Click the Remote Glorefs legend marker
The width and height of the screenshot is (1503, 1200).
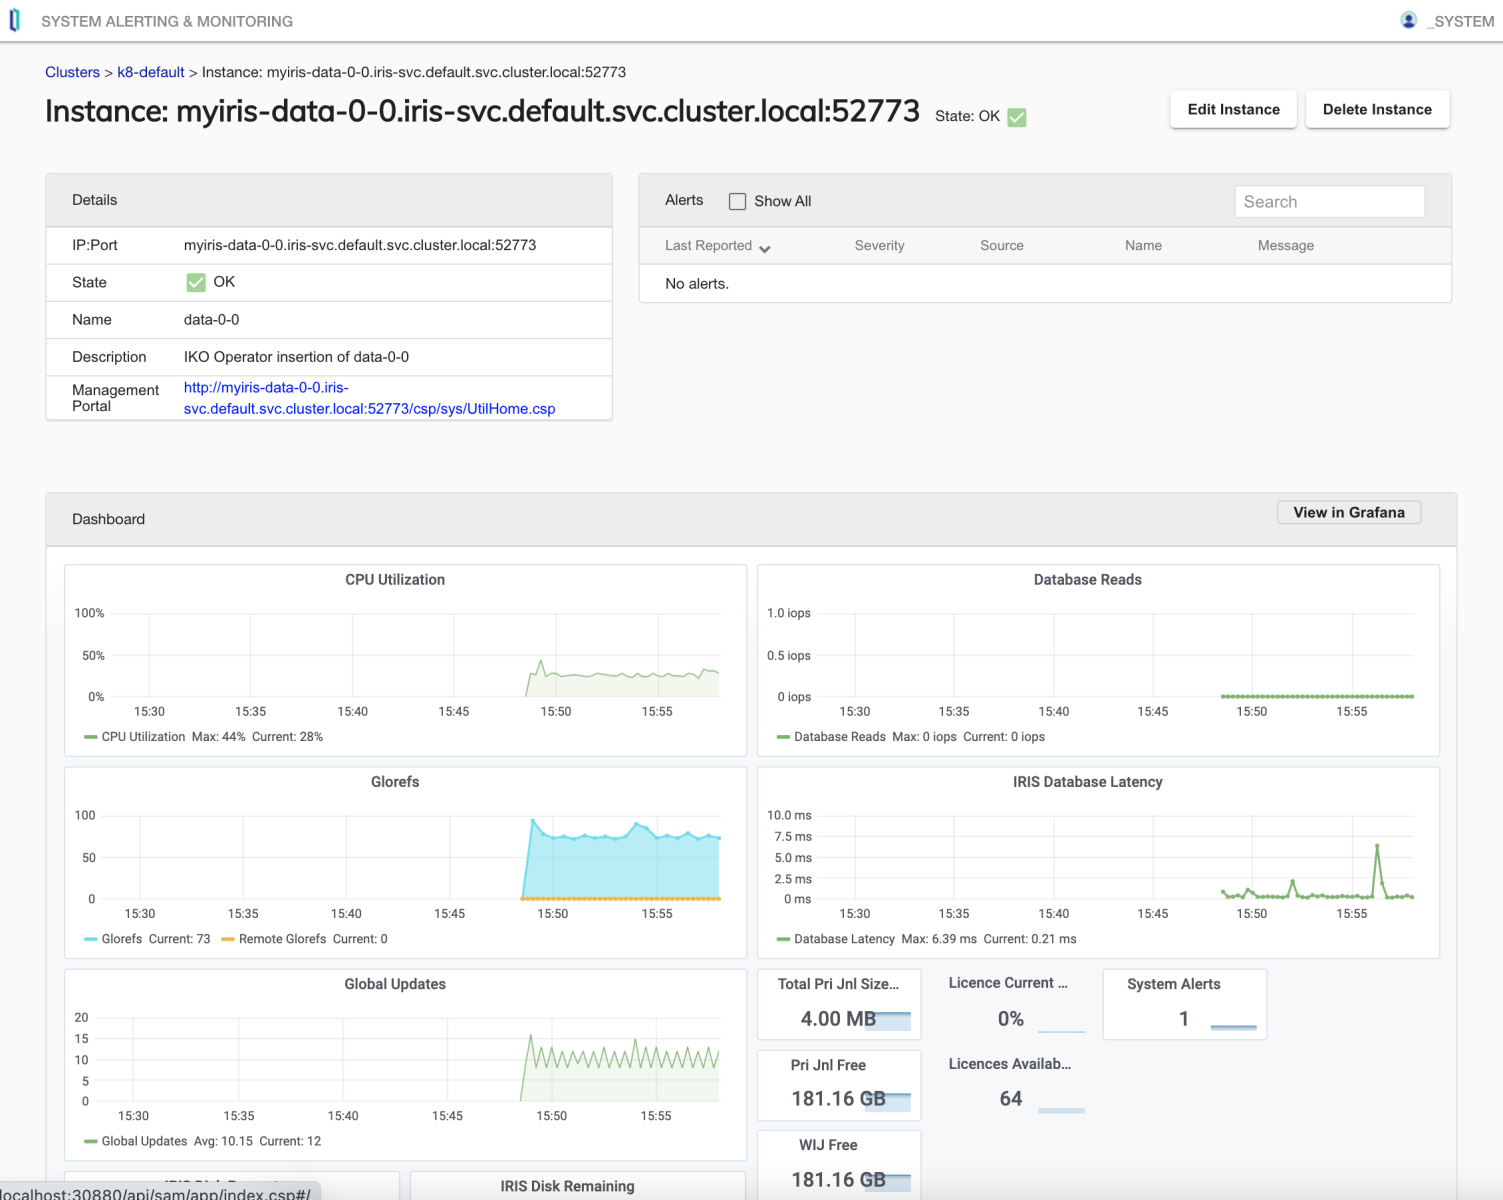[x=228, y=939]
